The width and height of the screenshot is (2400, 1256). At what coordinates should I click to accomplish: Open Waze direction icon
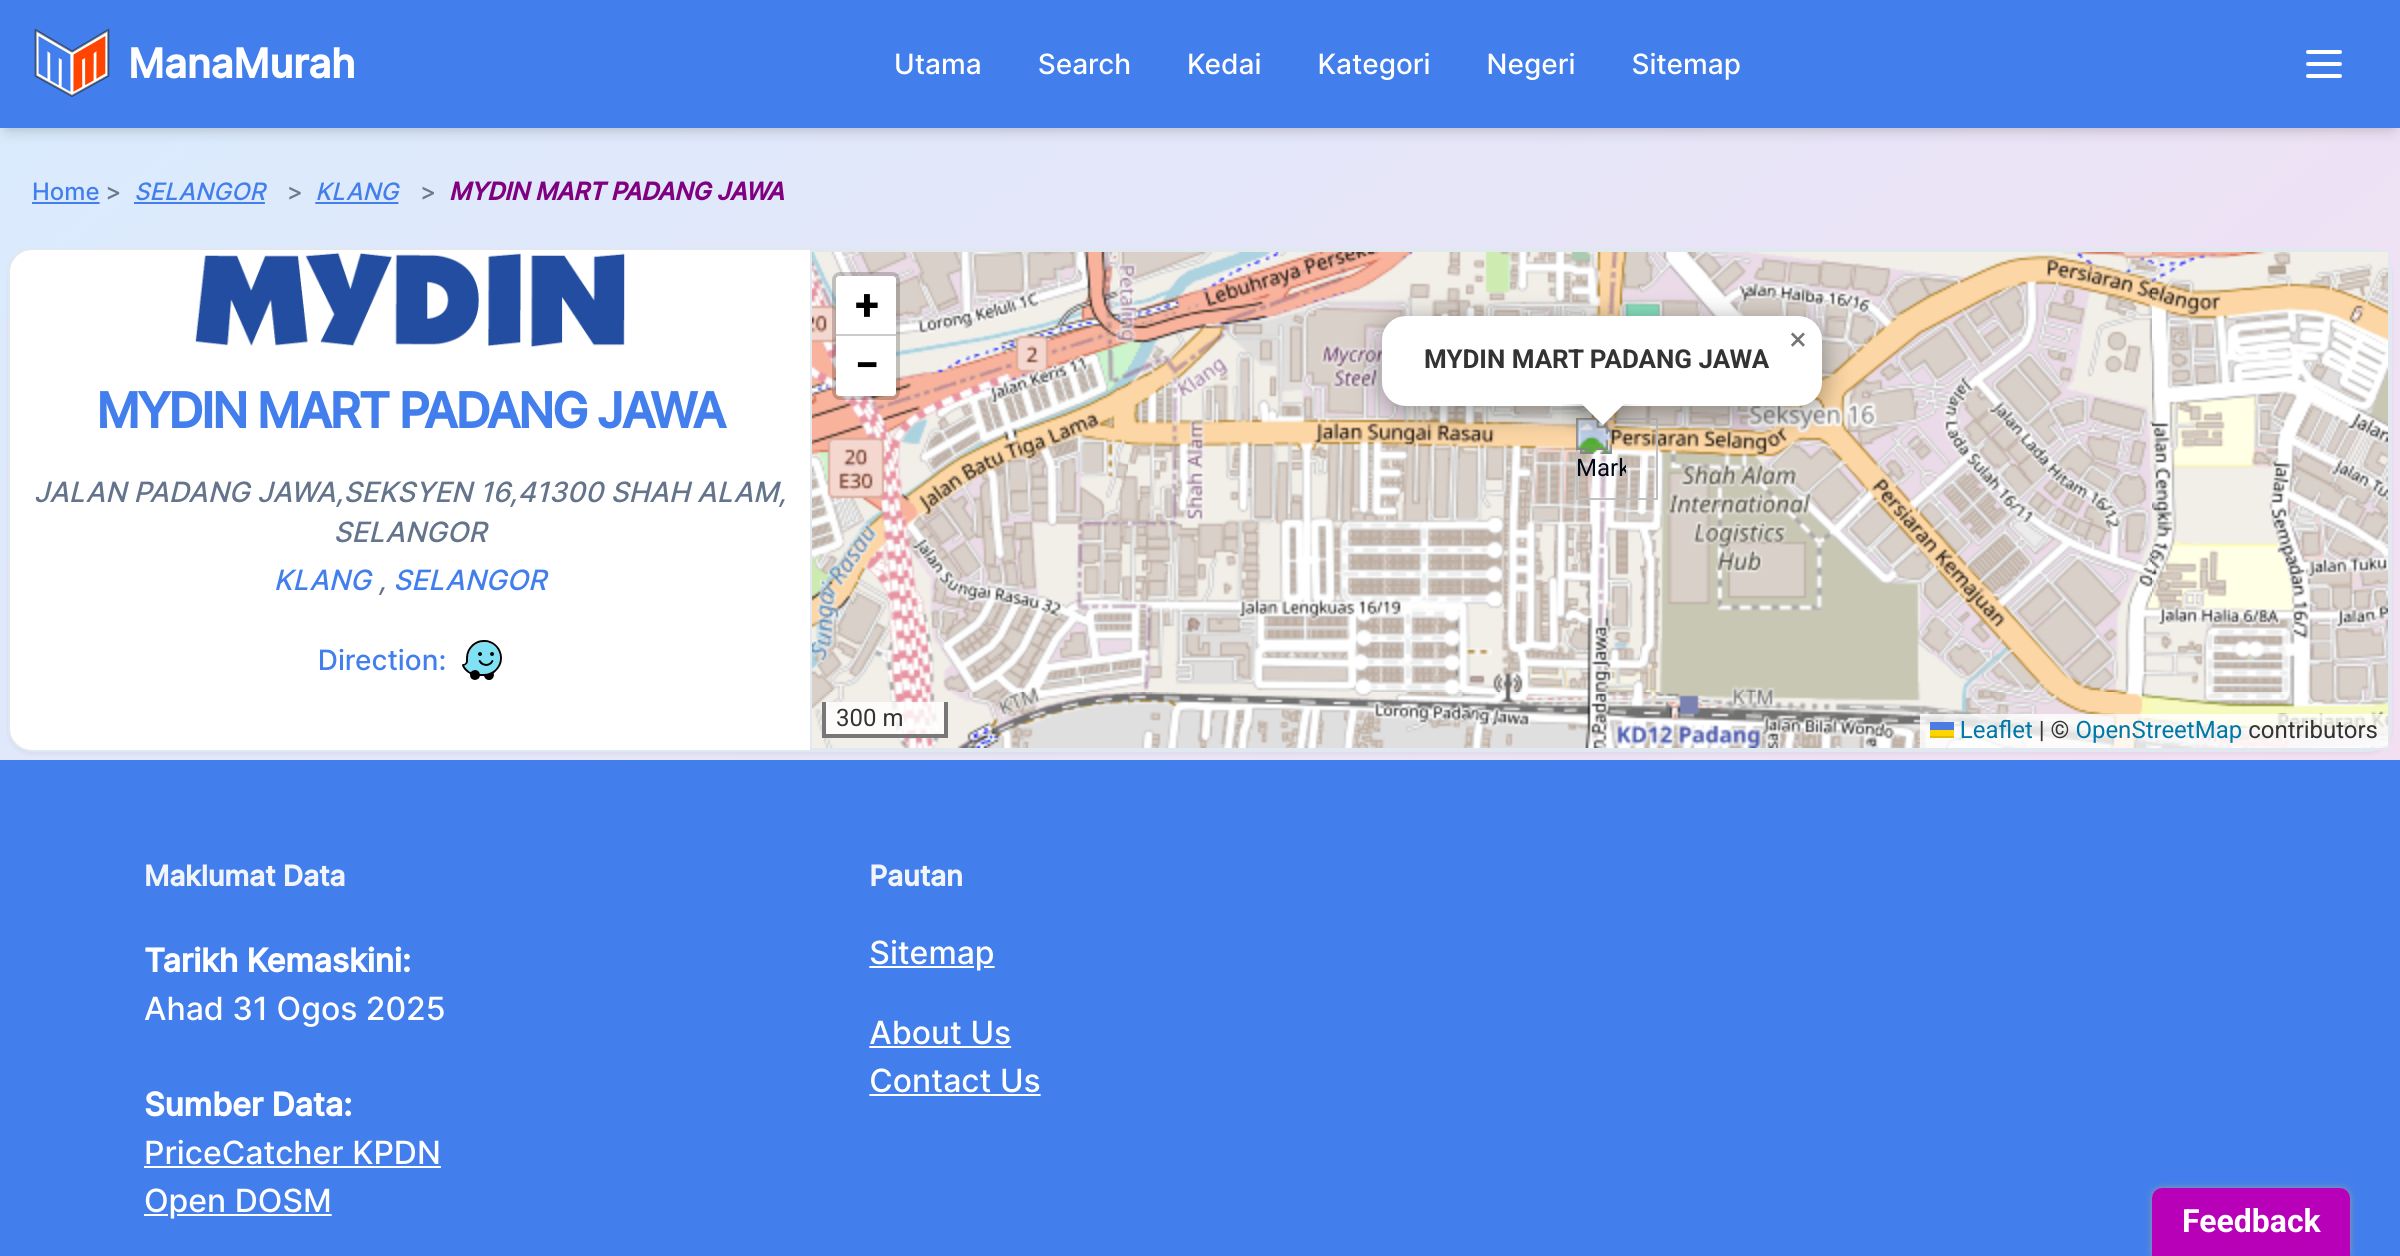482,660
